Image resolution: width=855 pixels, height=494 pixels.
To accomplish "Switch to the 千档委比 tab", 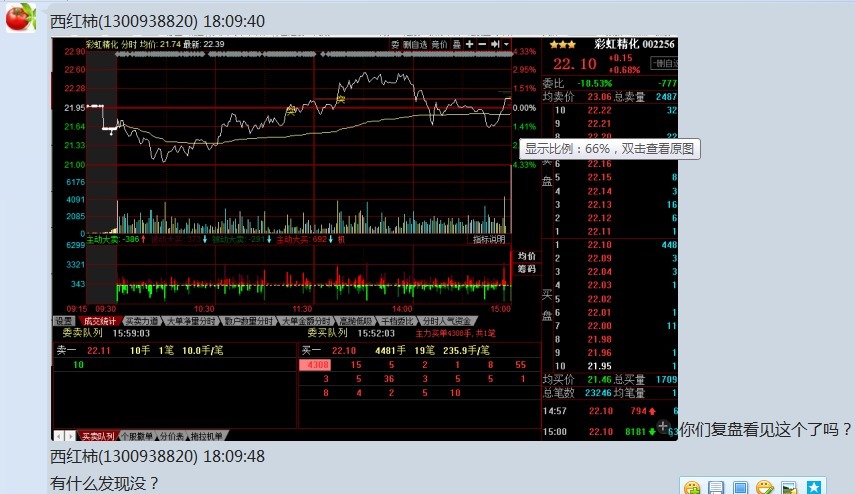I will click(x=397, y=321).
